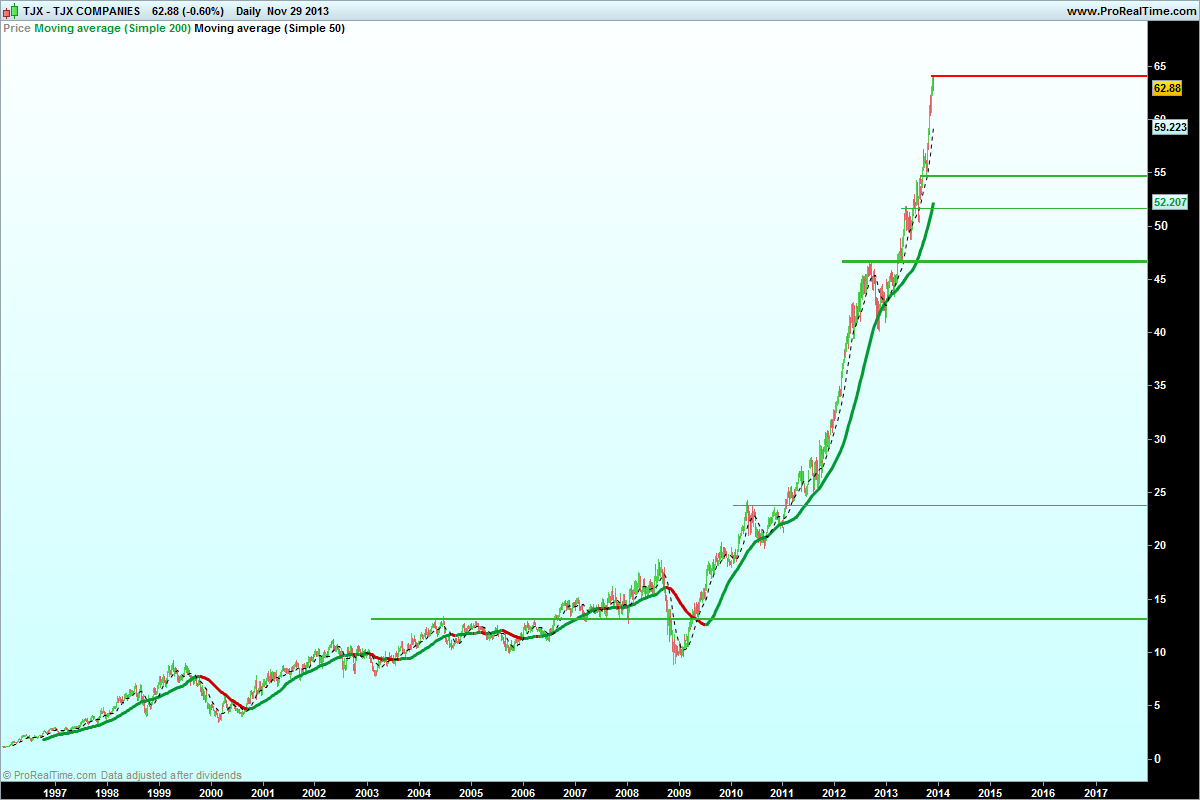1200x800 pixels.
Task: Click the 2009 label on time axis
Action: click(678, 790)
